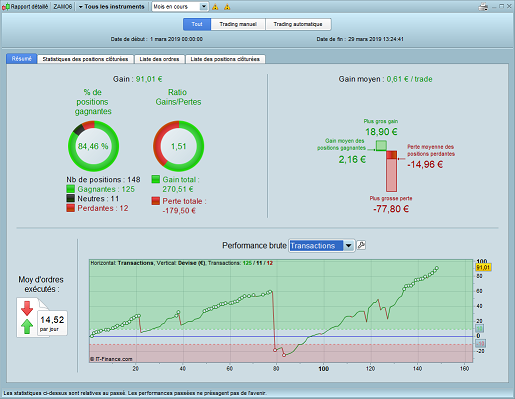
Task: Open the wrench settings icon beside Transactions
Action: click(x=361, y=246)
